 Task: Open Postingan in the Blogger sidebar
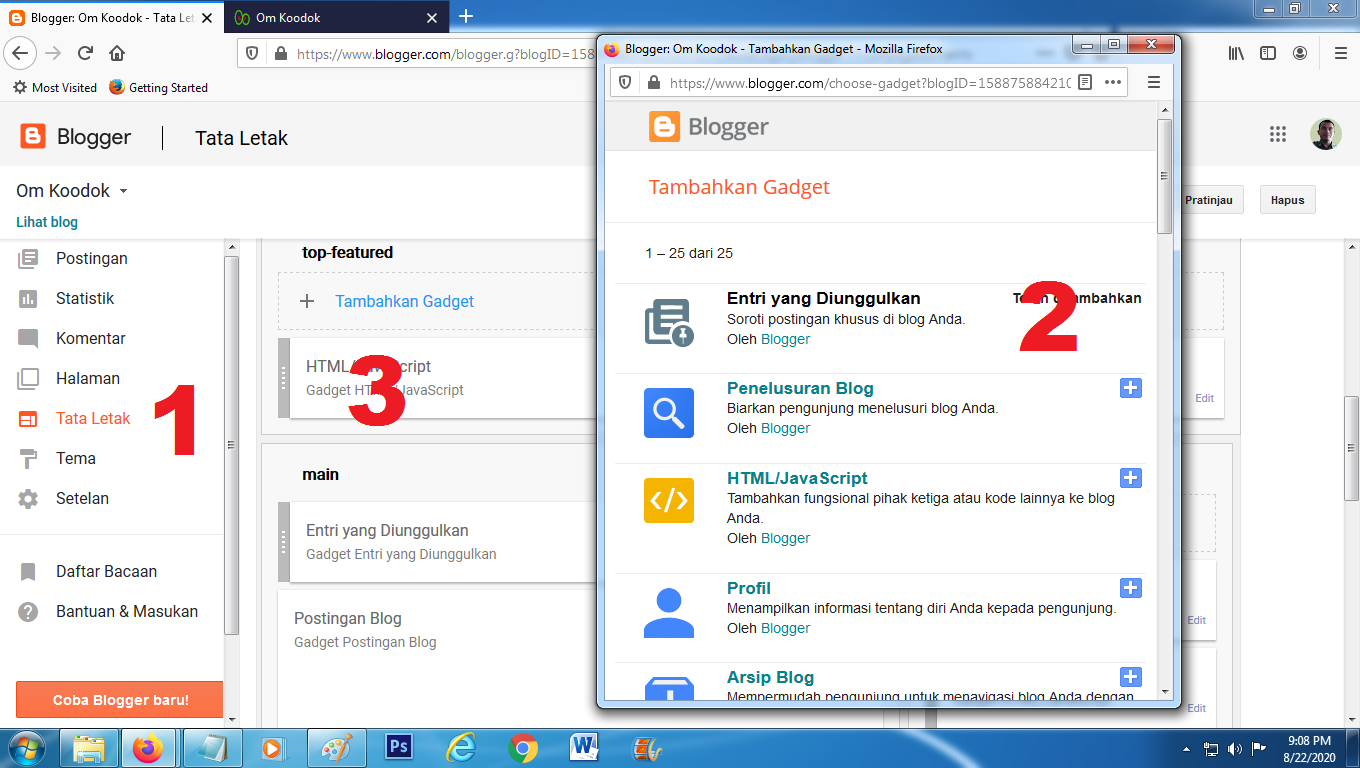(92, 258)
